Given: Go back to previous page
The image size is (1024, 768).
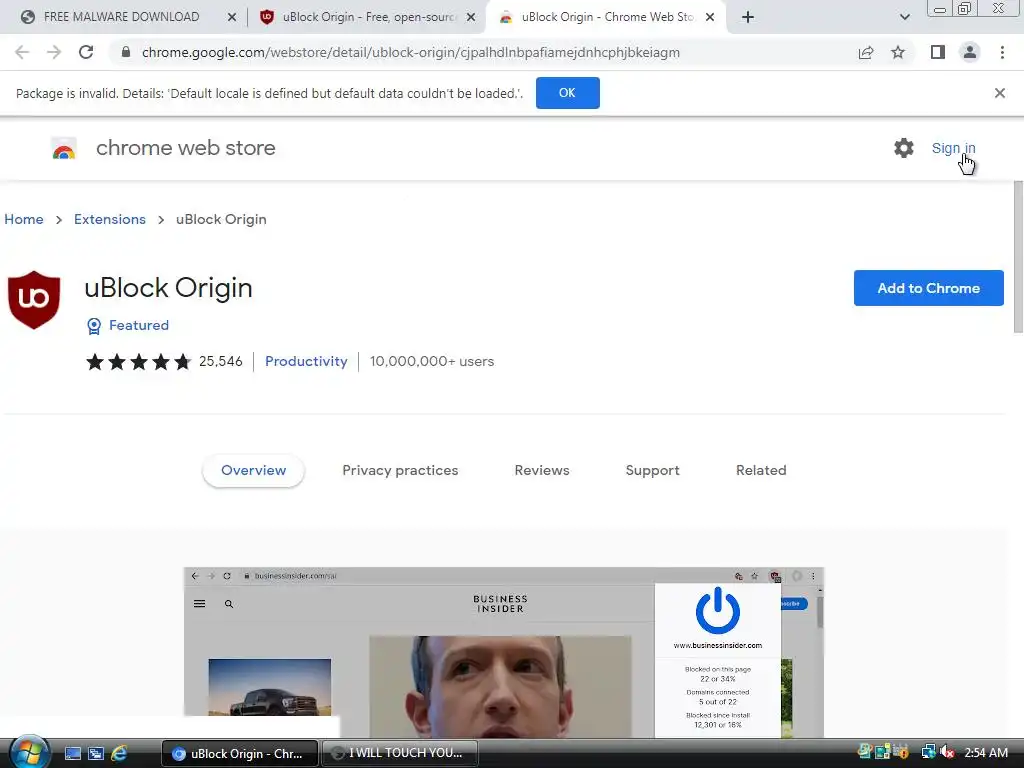Looking at the screenshot, I should coord(22,52).
